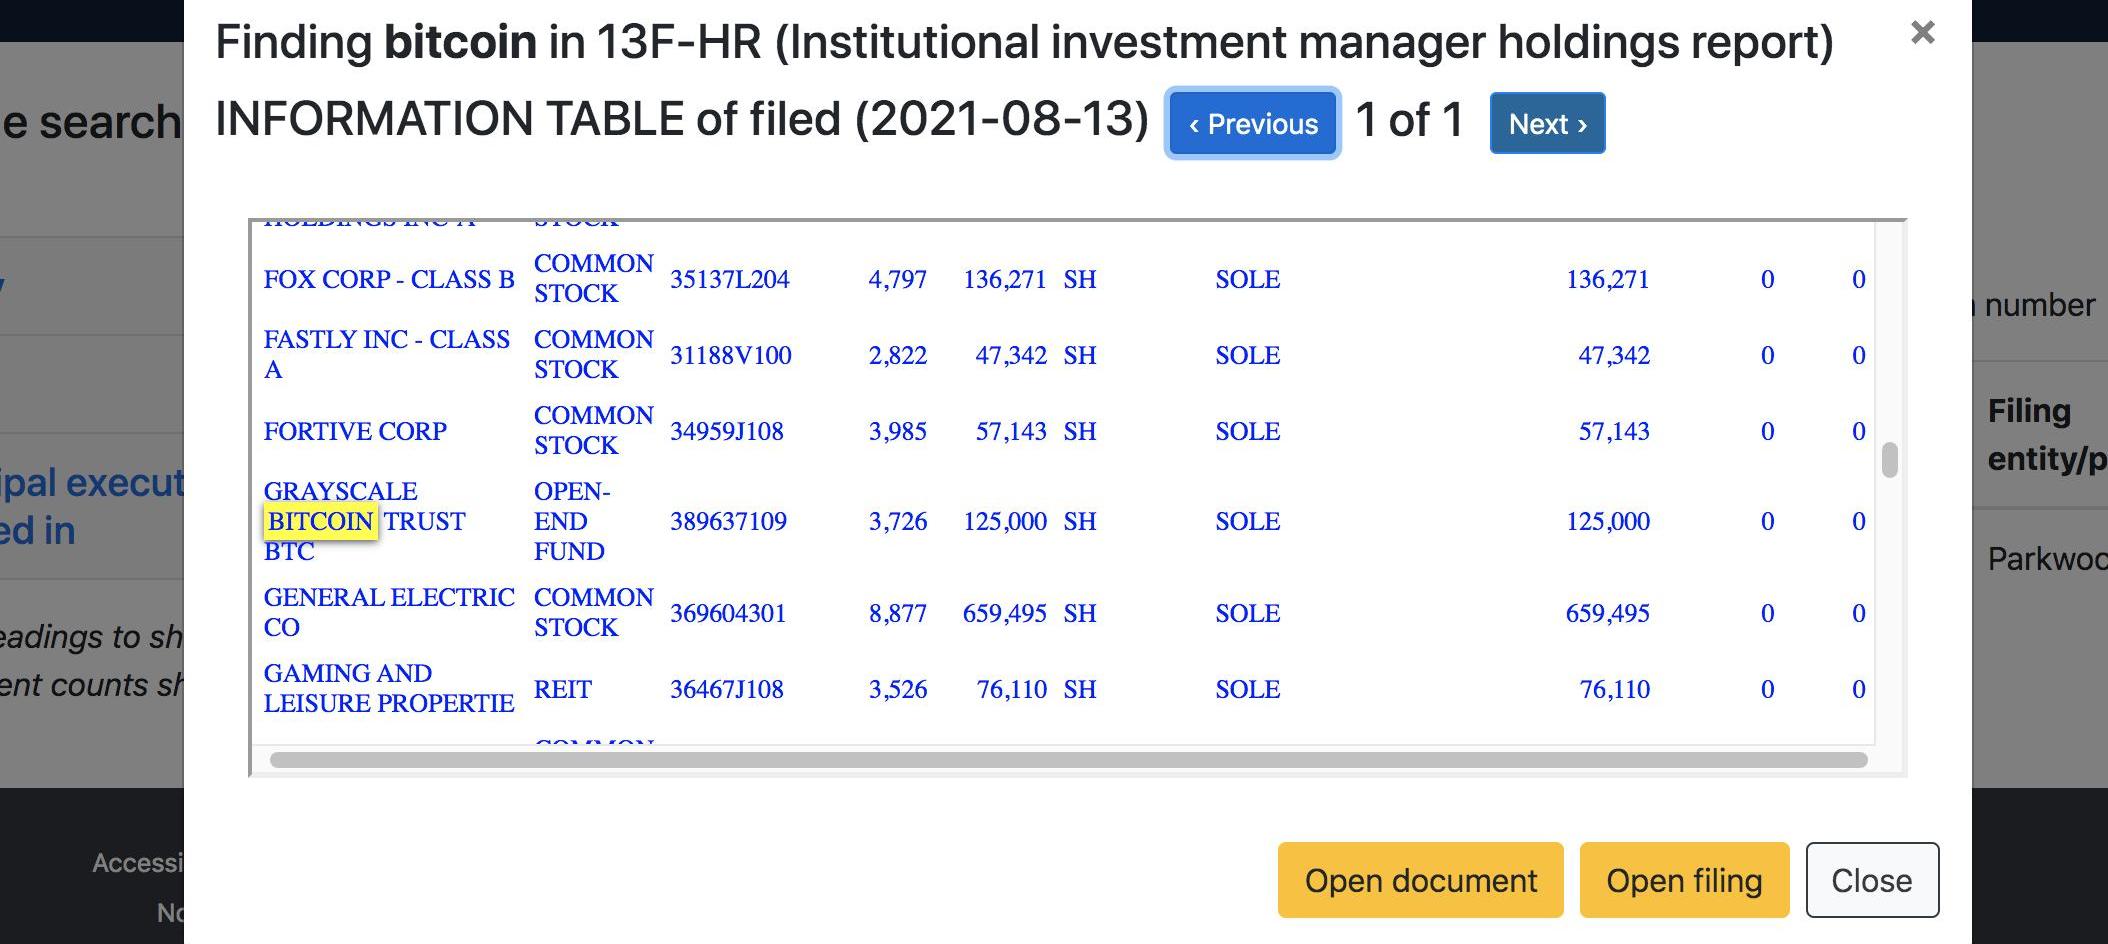
Task: Click the vertical scrollbar thumb in table
Action: coord(1889,460)
